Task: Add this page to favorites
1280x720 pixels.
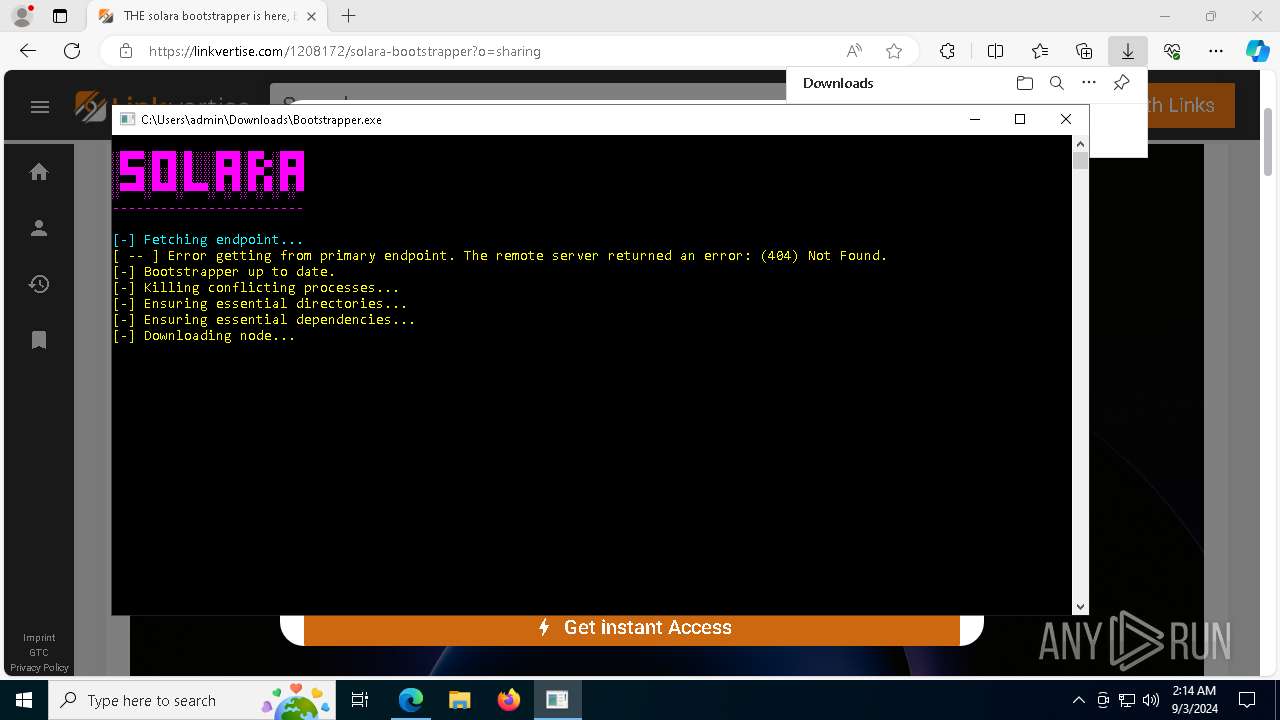Action: pyautogui.click(x=894, y=51)
